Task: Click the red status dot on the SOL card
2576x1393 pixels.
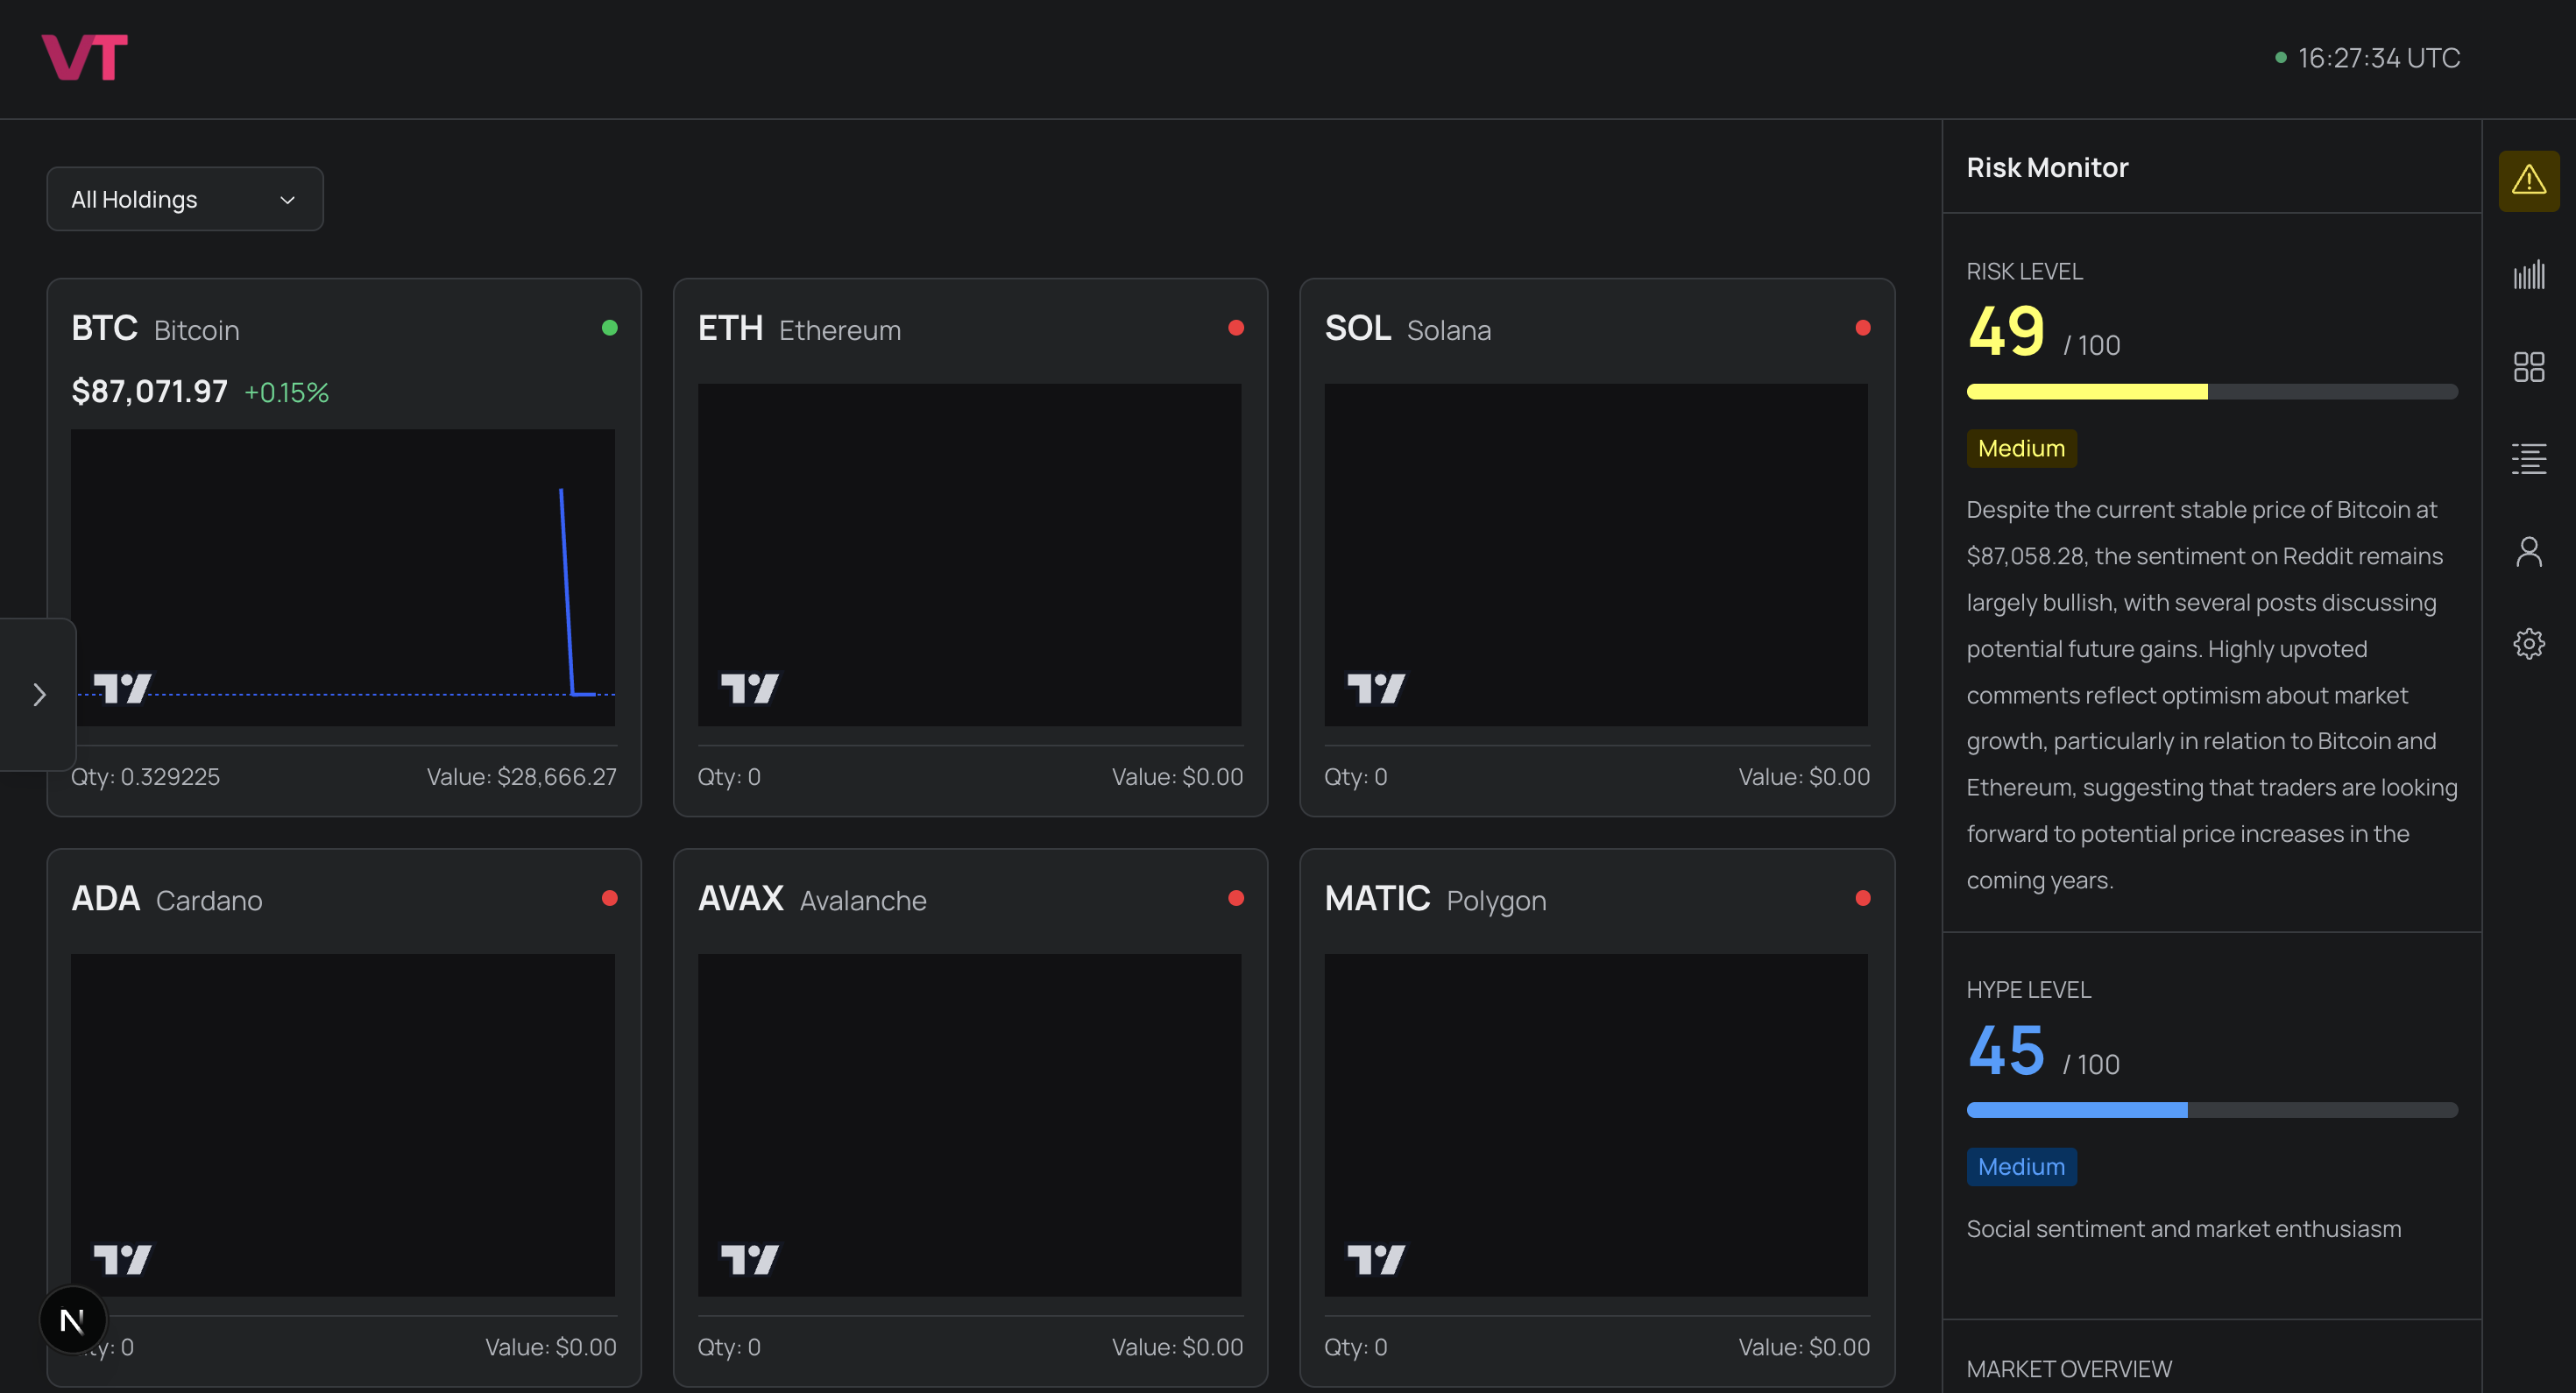Action: pos(1862,328)
